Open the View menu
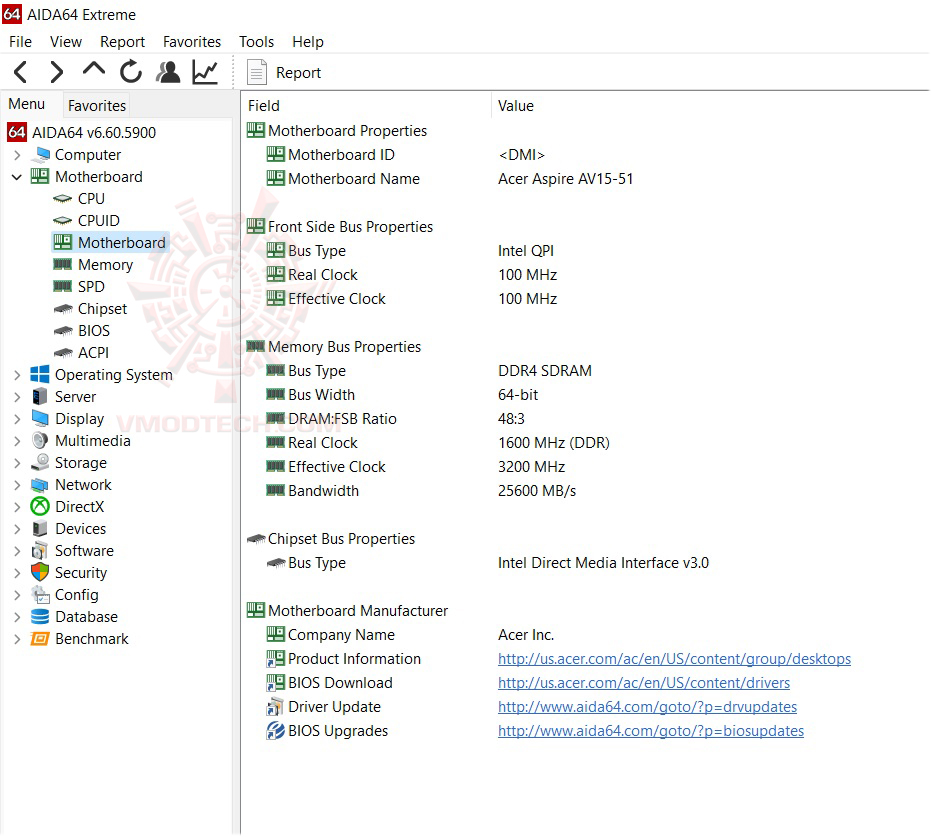The height and width of the screenshot is (837, 932). [65, 42]
